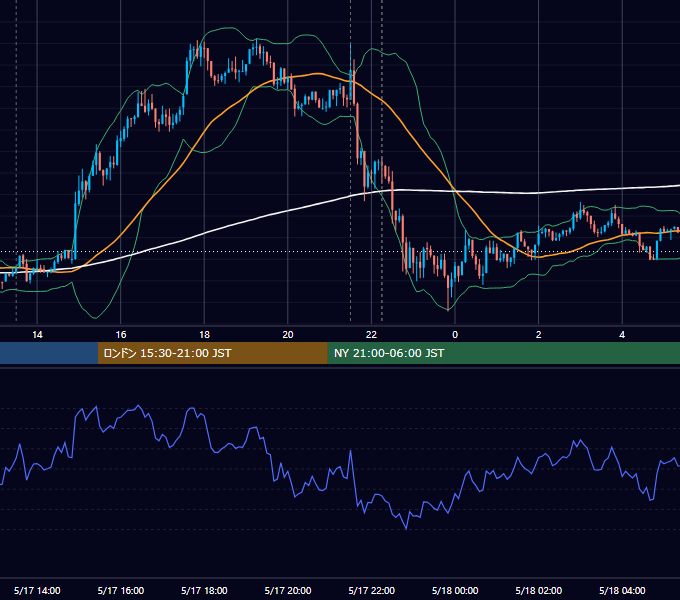Click the 16 hour label on price axis

(x=121, y=335)
